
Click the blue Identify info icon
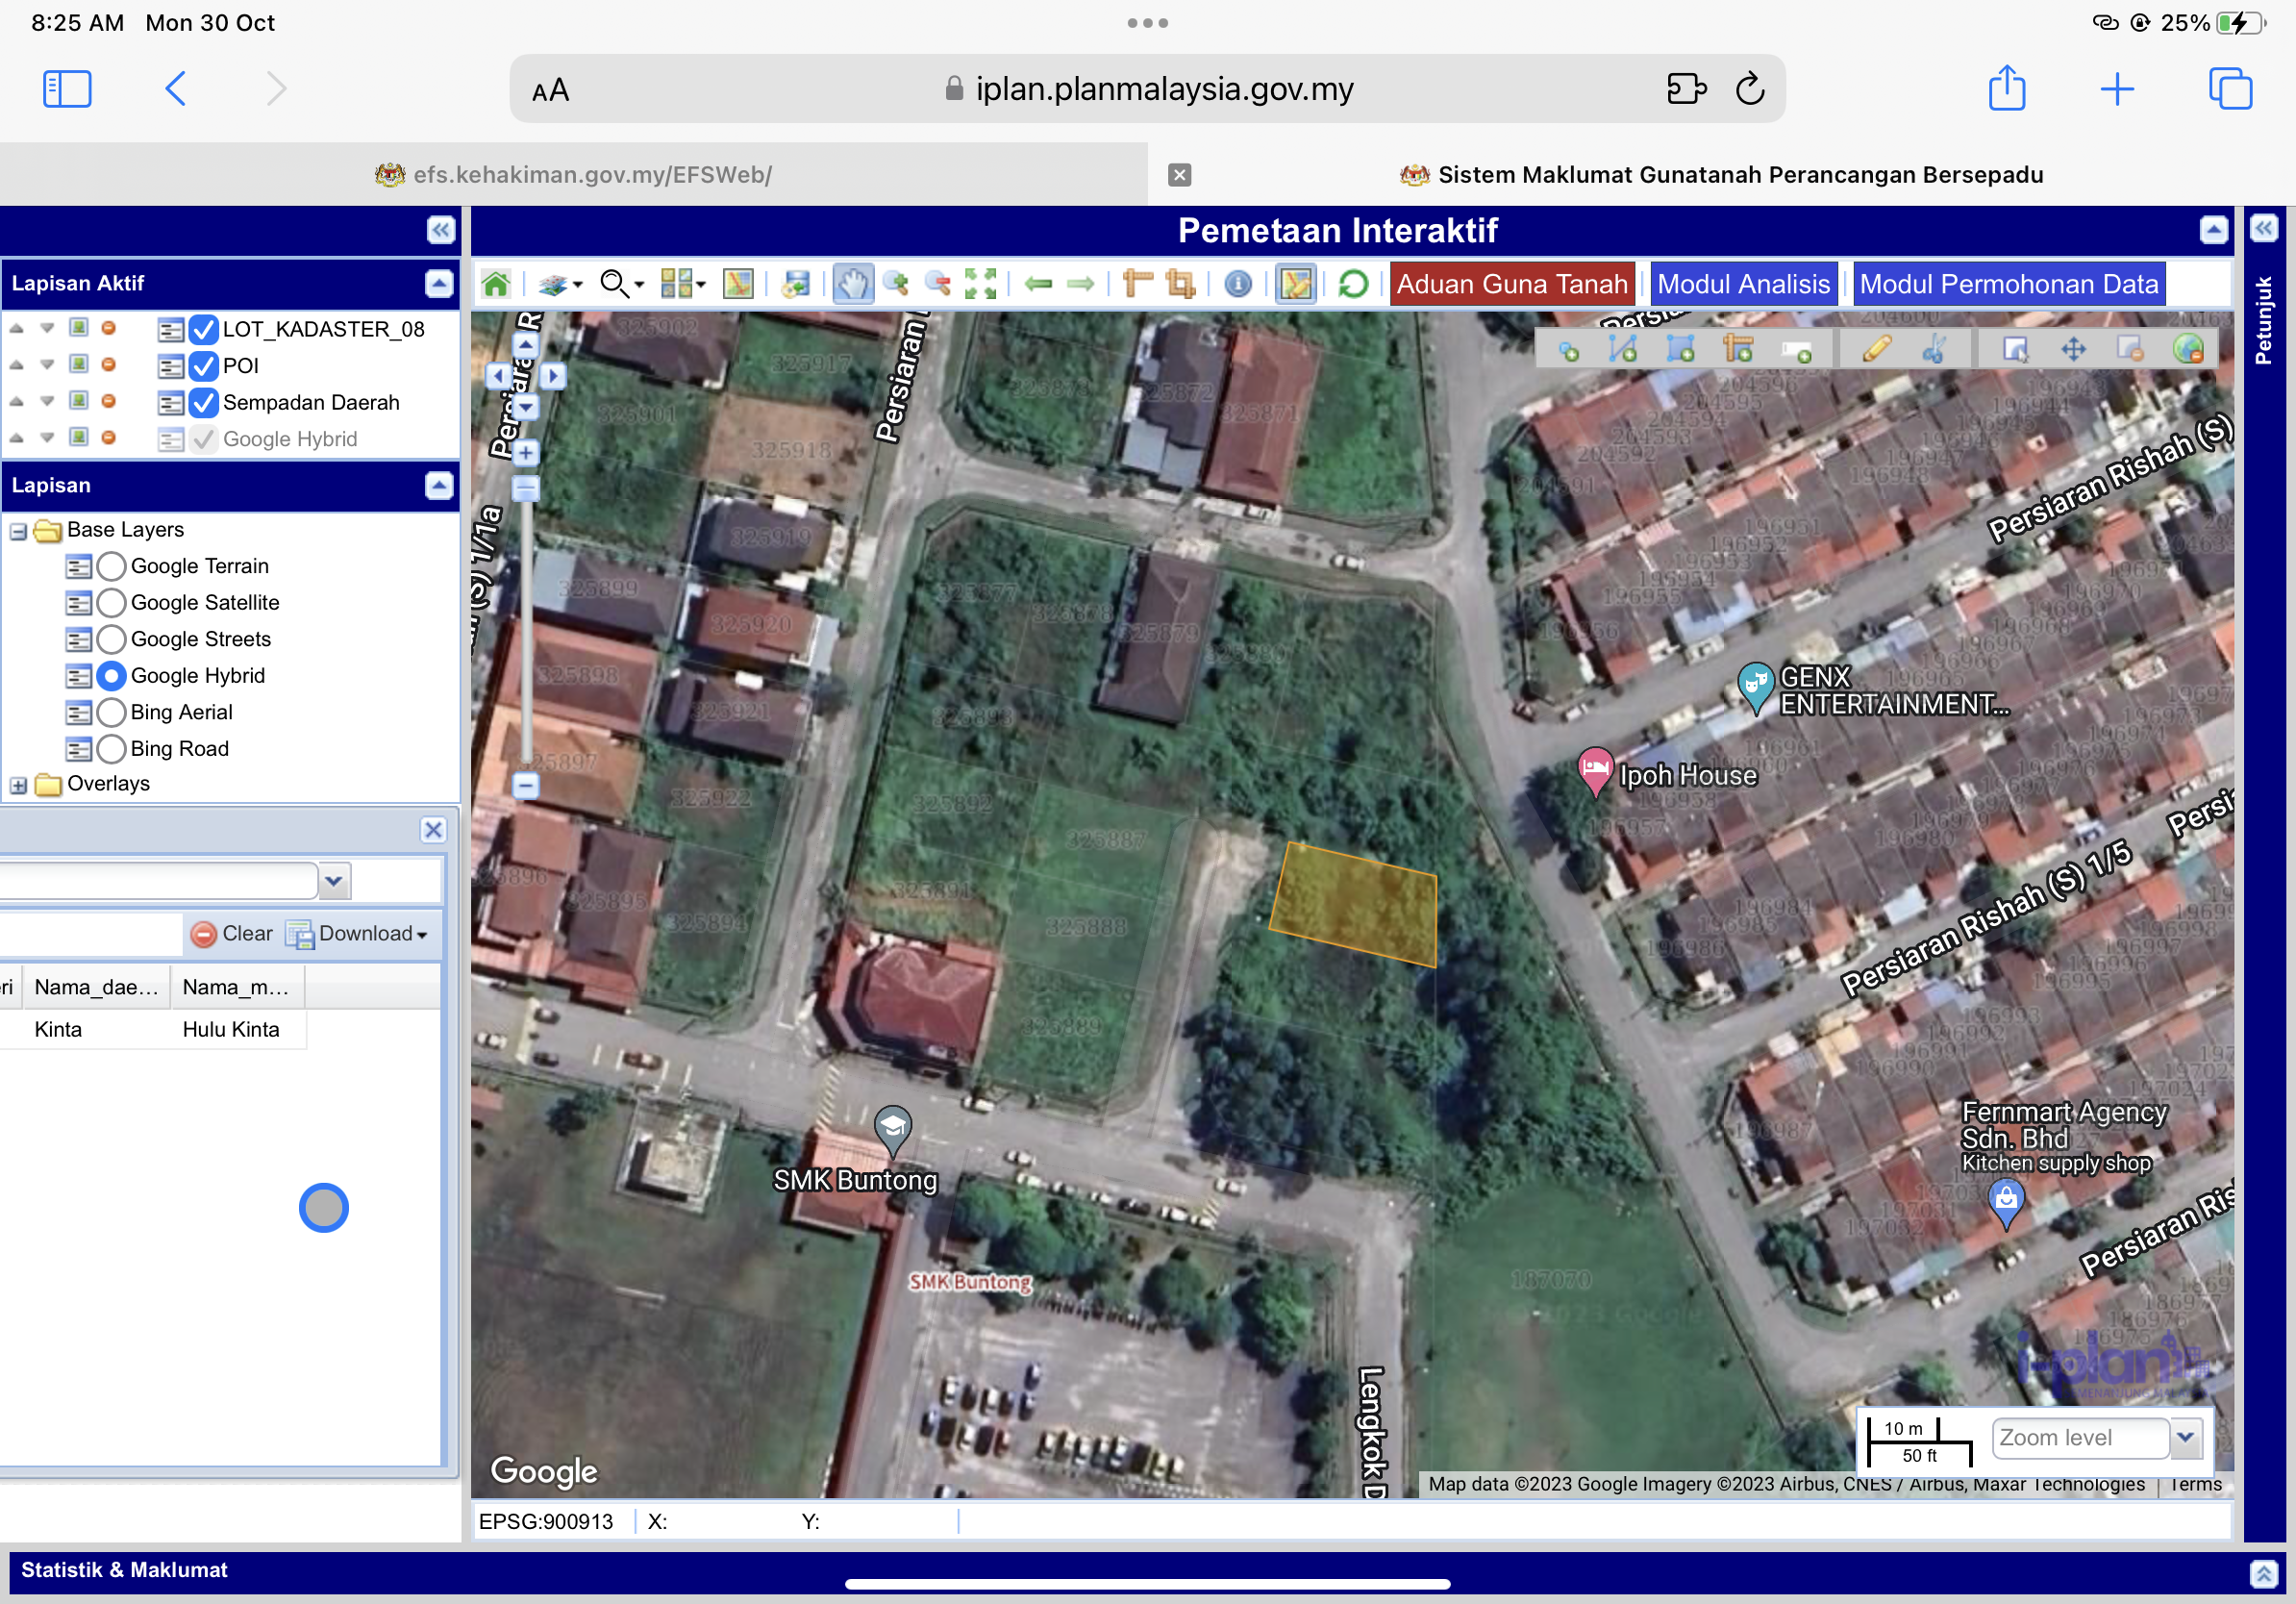pyautogui.click(x=1238, y=284)
